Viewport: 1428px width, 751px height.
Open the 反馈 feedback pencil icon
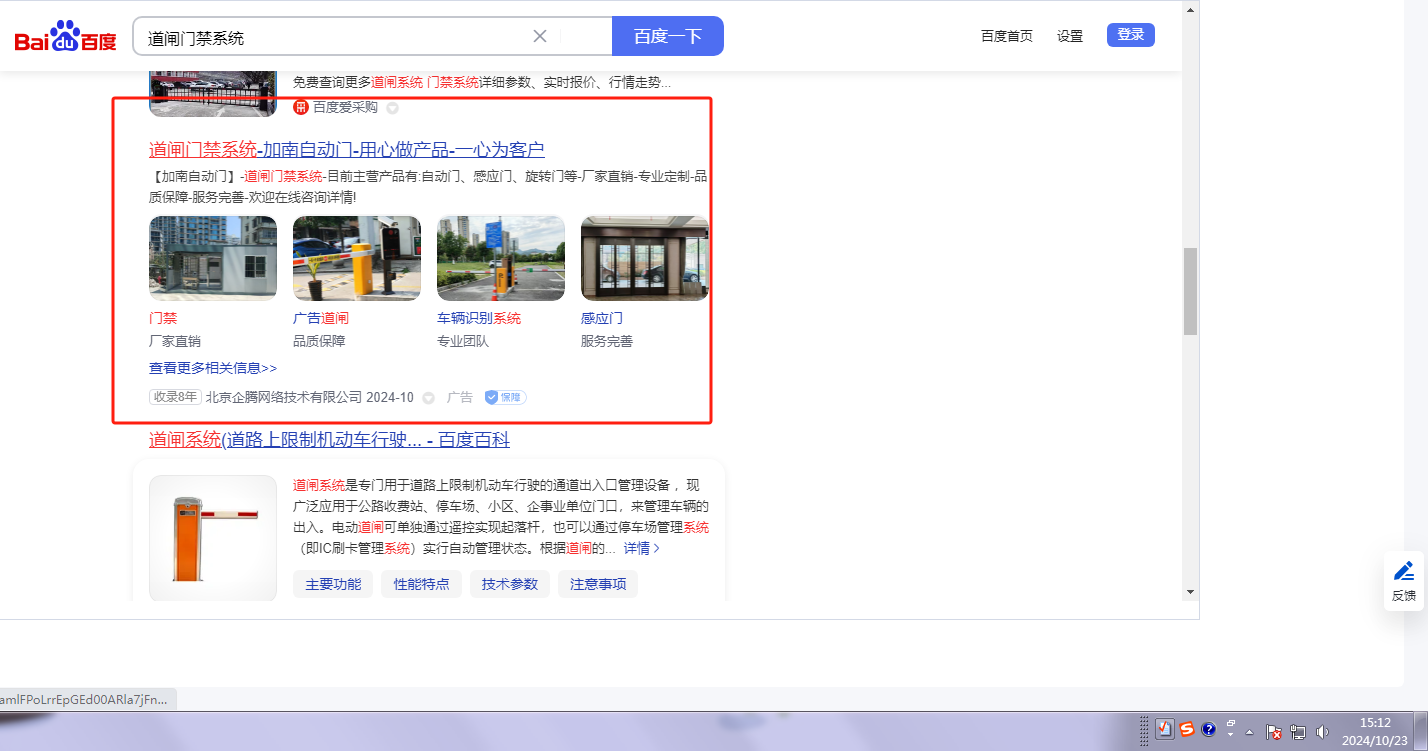1404,571
